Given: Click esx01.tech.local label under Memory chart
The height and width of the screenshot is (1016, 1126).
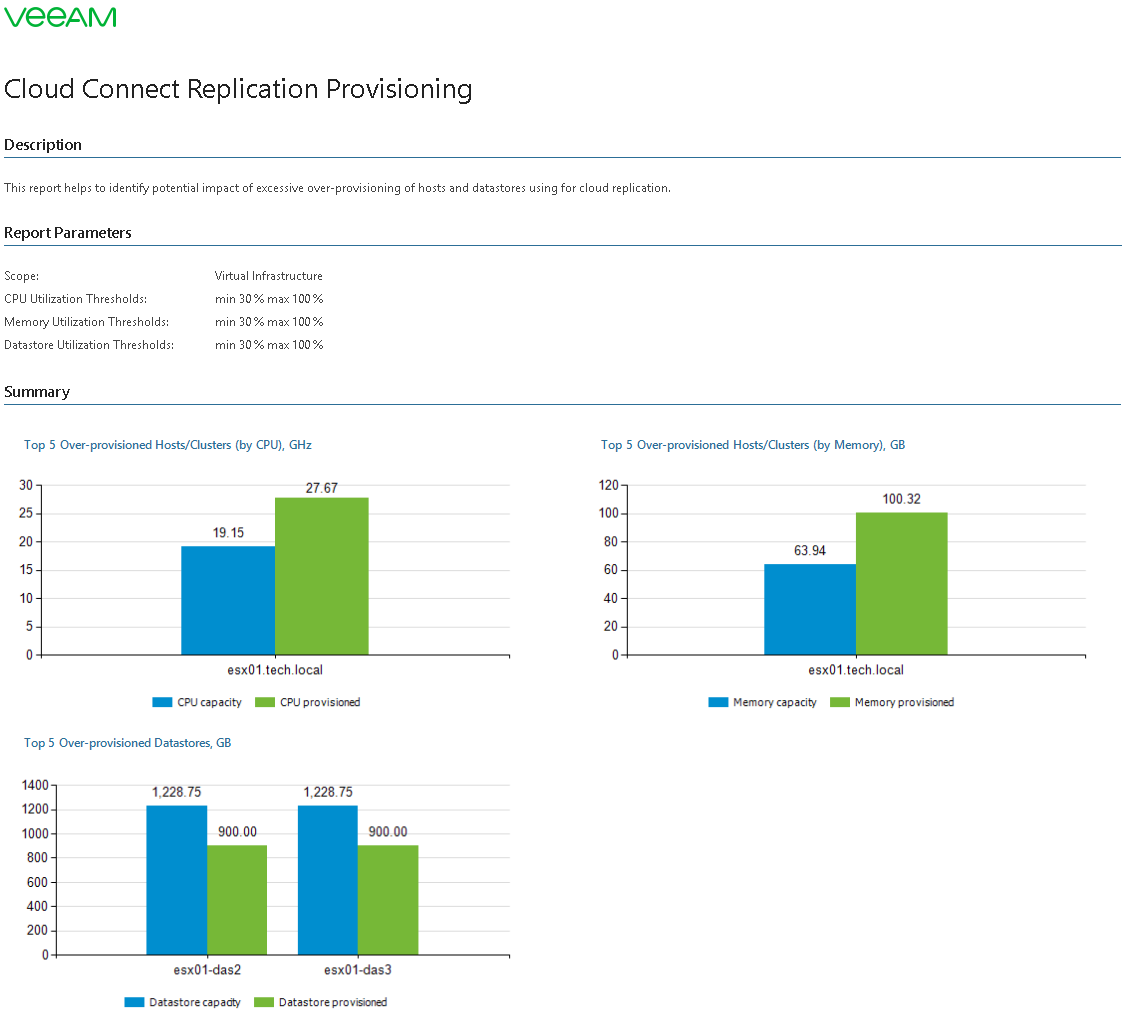Looking at the screenshot, I should 856,670.
